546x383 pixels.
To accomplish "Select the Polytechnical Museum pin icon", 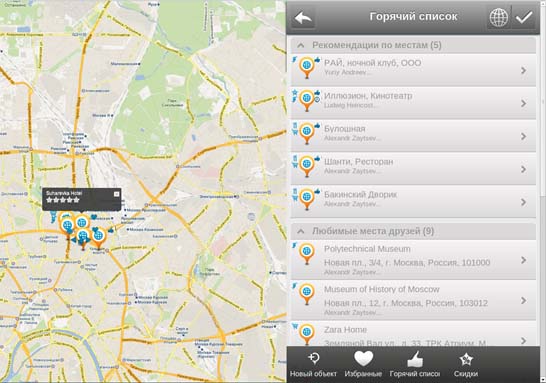I will (x=306, y=253).
